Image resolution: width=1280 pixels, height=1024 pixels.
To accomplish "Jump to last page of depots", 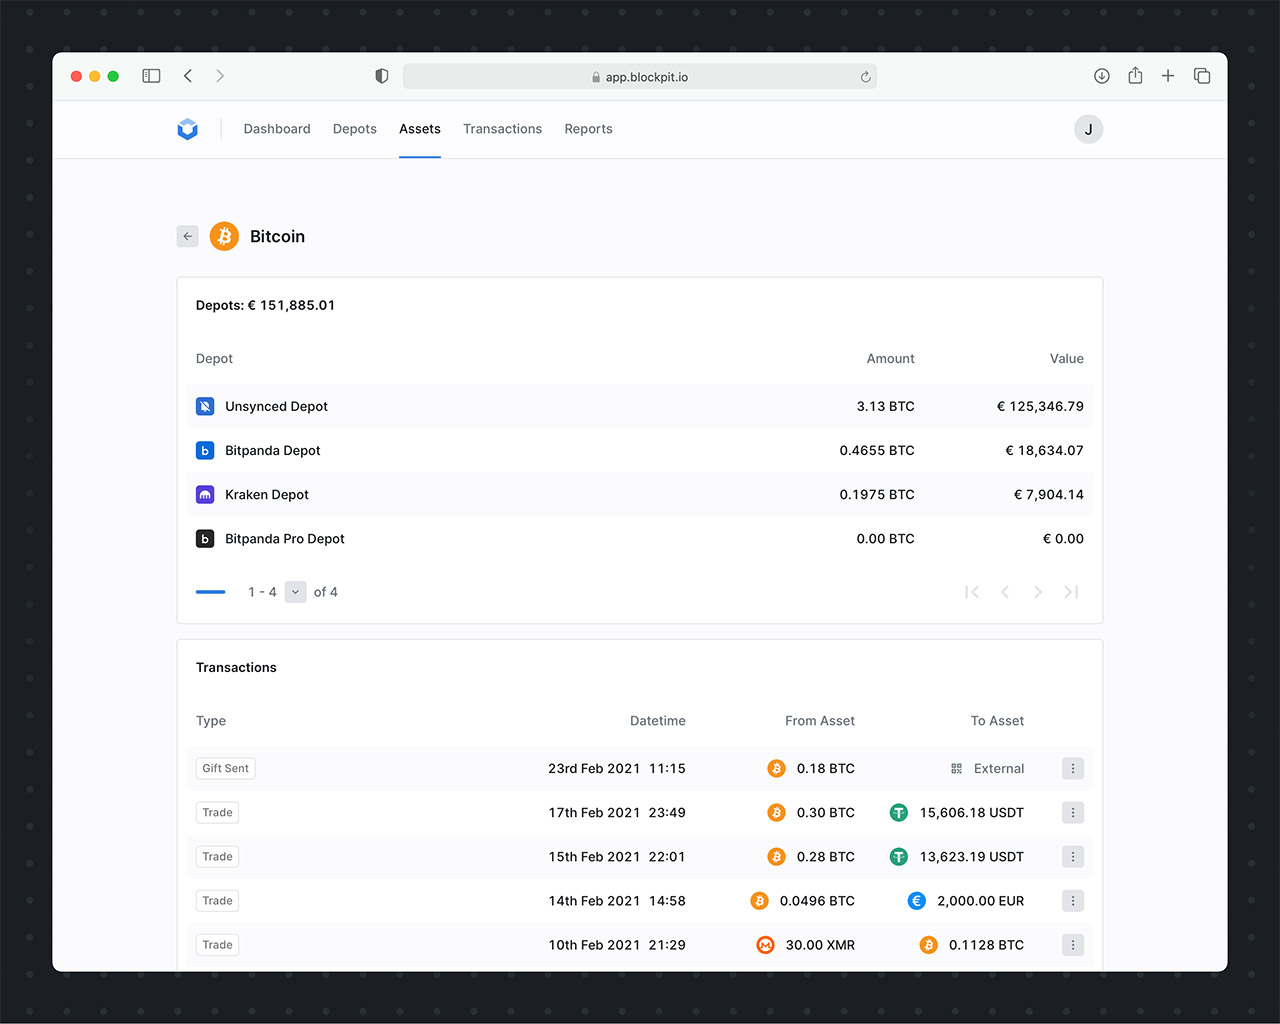I will (1071, 592).
